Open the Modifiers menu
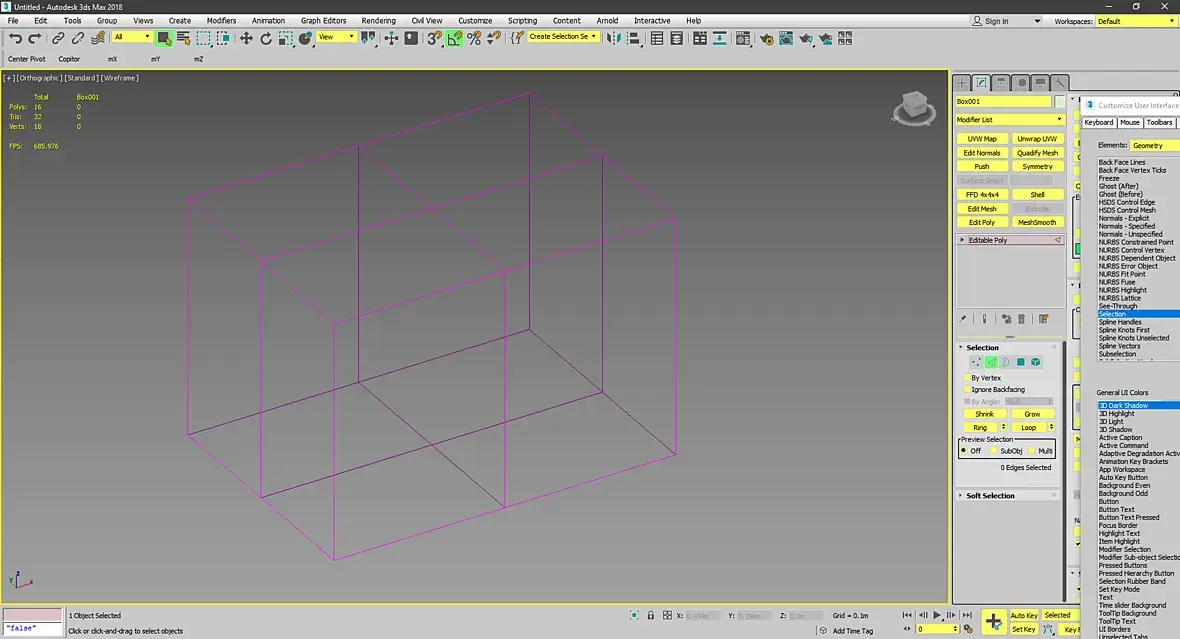The height and width of the screenshot is (639, 1180). tap(221, 20)
